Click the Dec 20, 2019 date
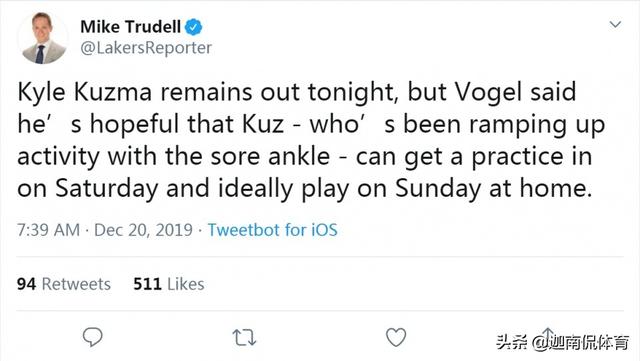The height and width of the screenshot is (361, 640). tap(143, 230)
